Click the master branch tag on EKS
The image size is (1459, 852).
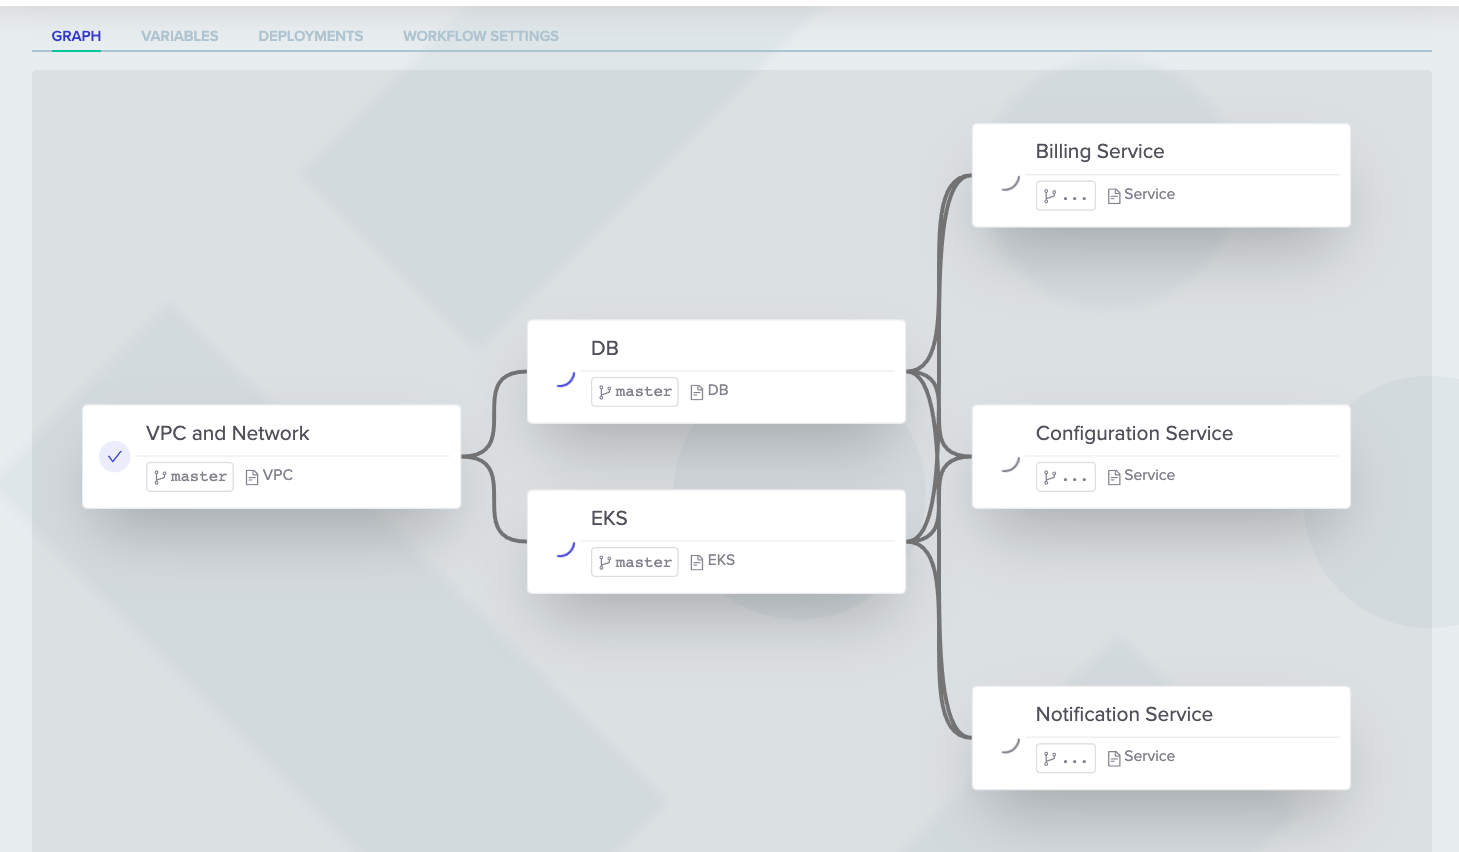pyautogui.click(x=634, y=562)
